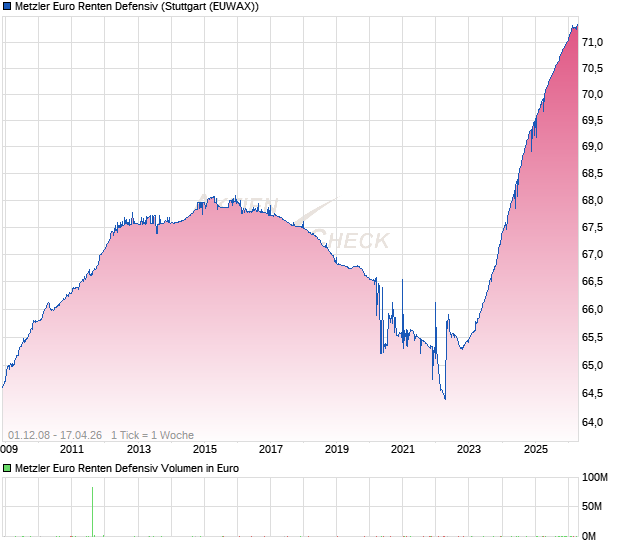620x546 pixels.
Task: Select the 2015 label on the time axis
Action: click(x=204, y=449)
